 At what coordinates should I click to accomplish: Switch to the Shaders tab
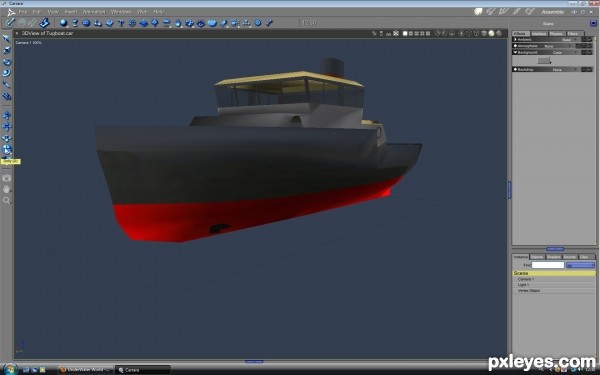pos(553,257)
